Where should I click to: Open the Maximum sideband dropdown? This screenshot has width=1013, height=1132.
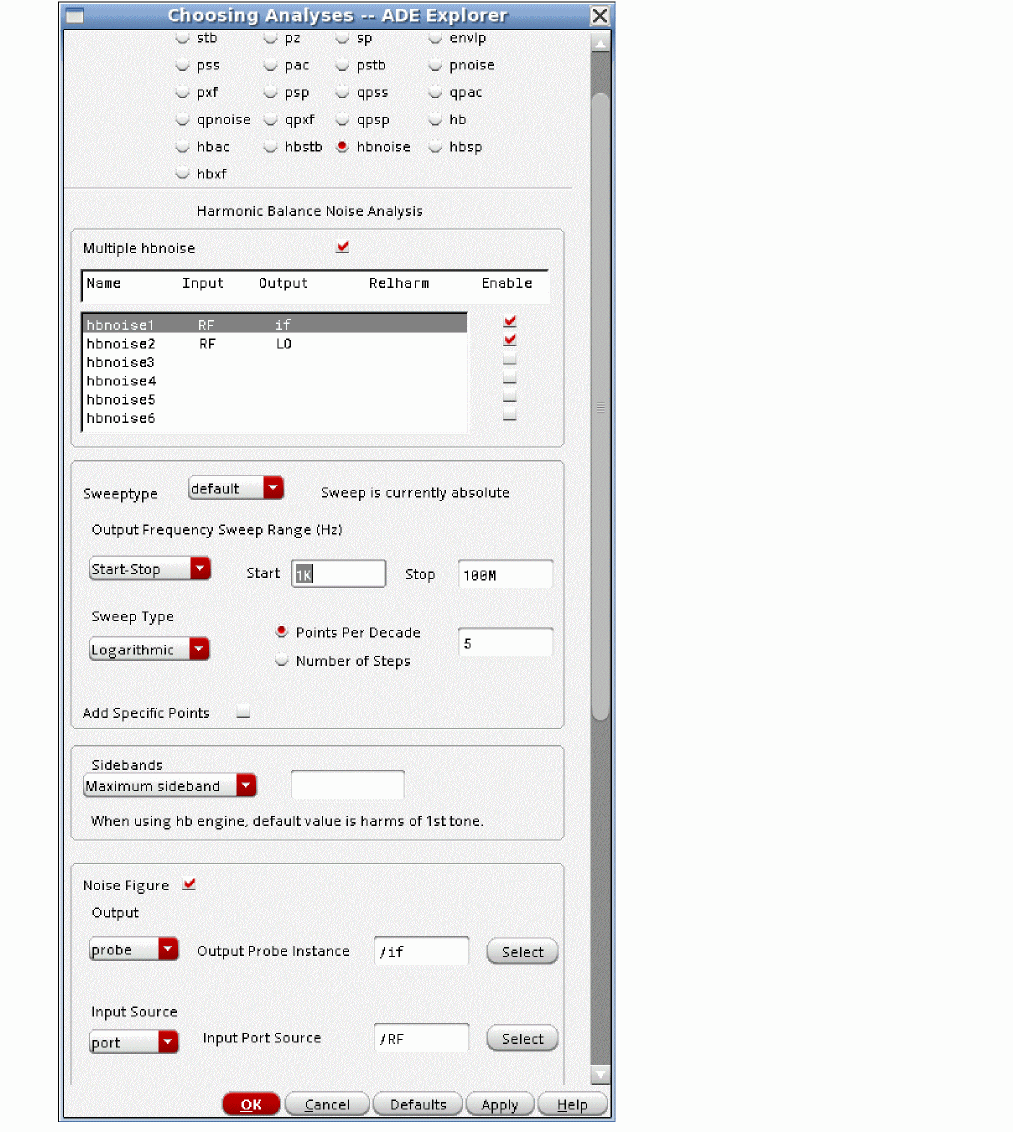pyautogui.click(x=169, y=786)
